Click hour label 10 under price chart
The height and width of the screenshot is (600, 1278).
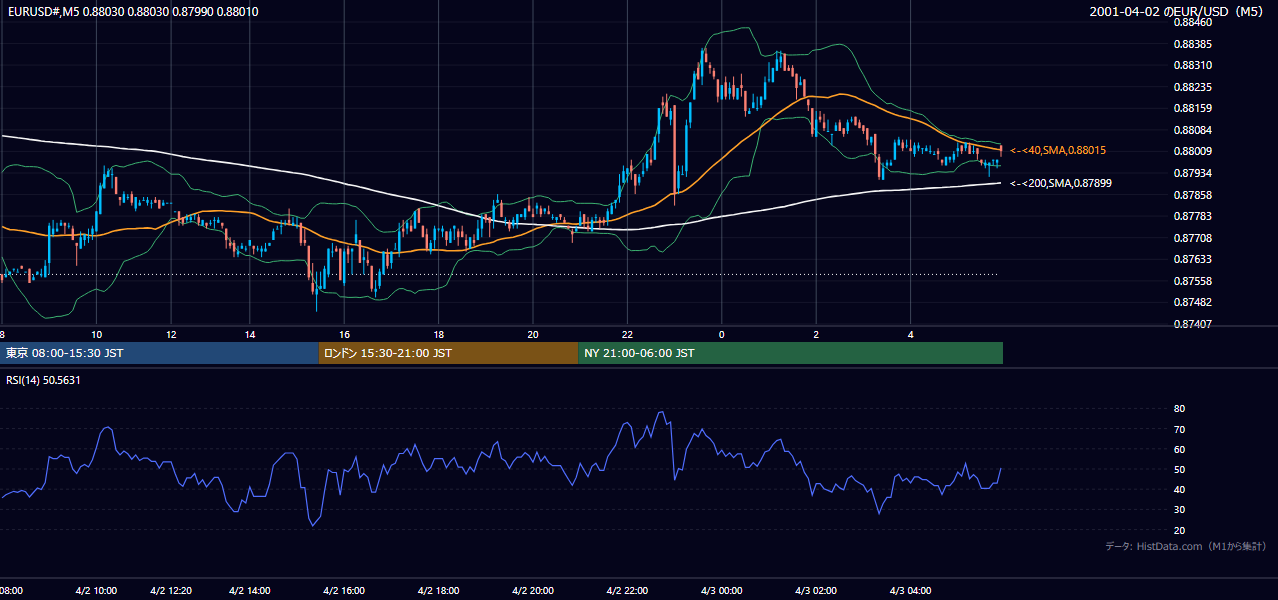point(96,334)
